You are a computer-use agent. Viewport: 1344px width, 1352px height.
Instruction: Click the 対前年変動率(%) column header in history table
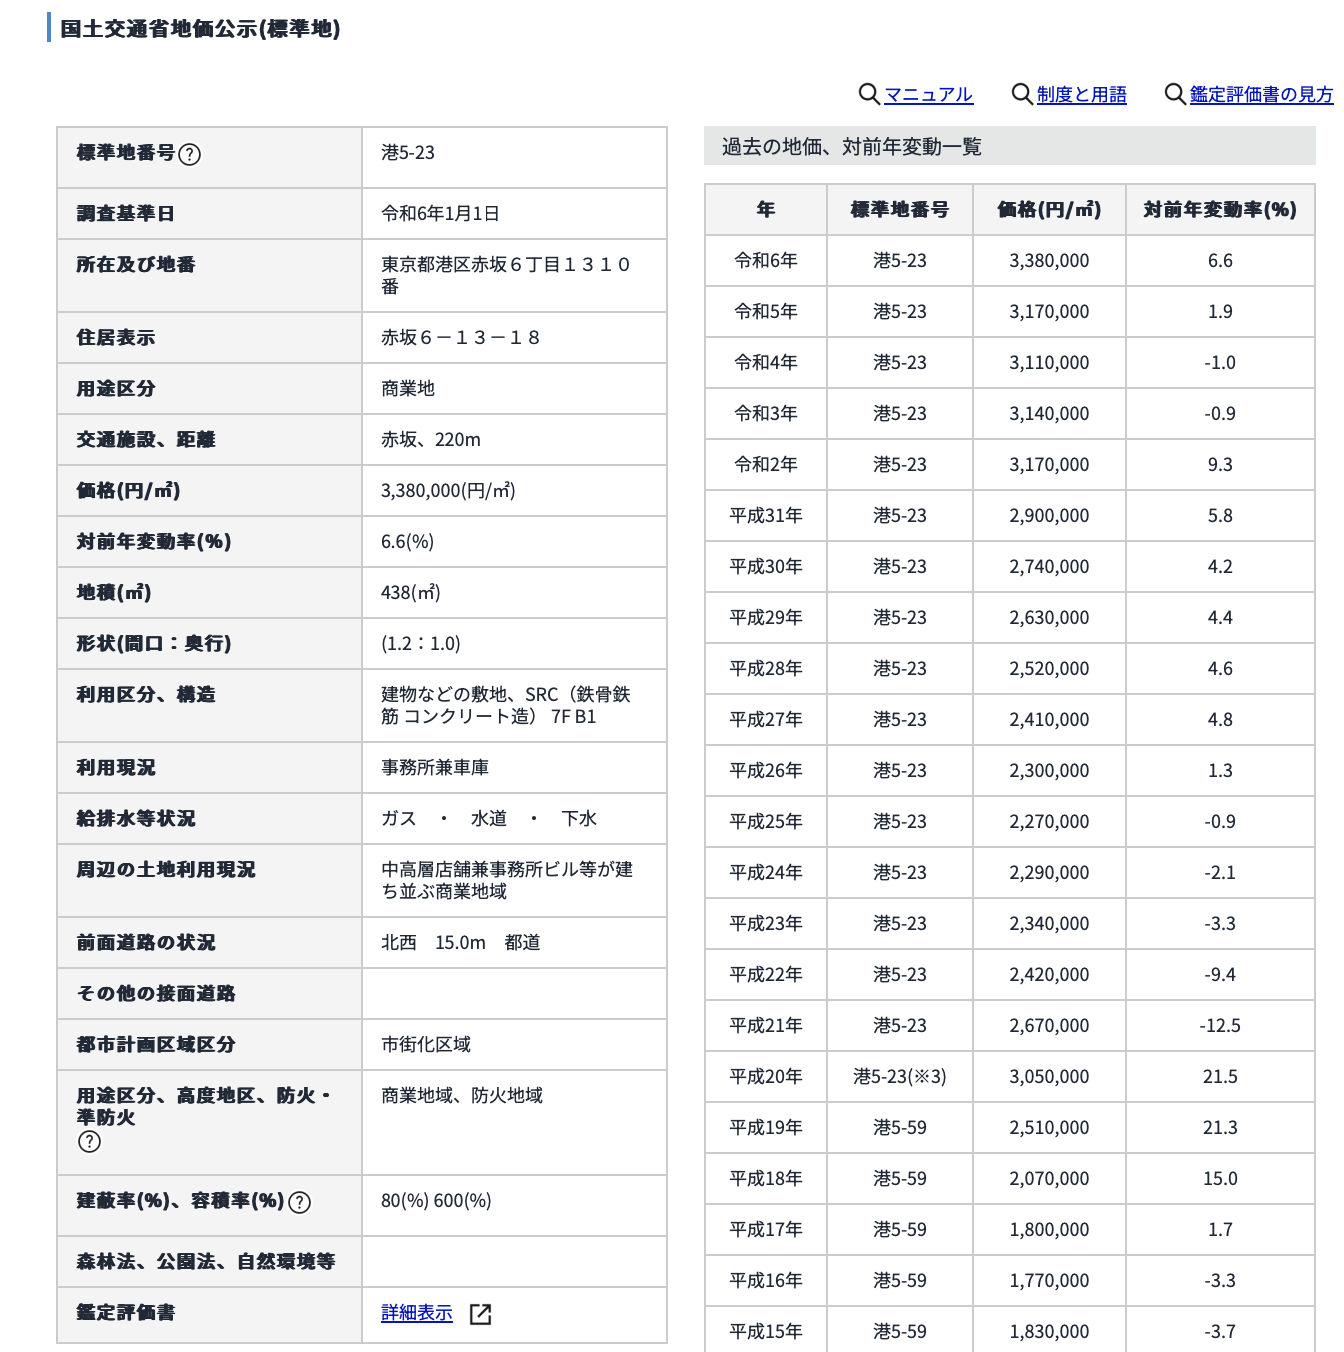(1220, 209)
